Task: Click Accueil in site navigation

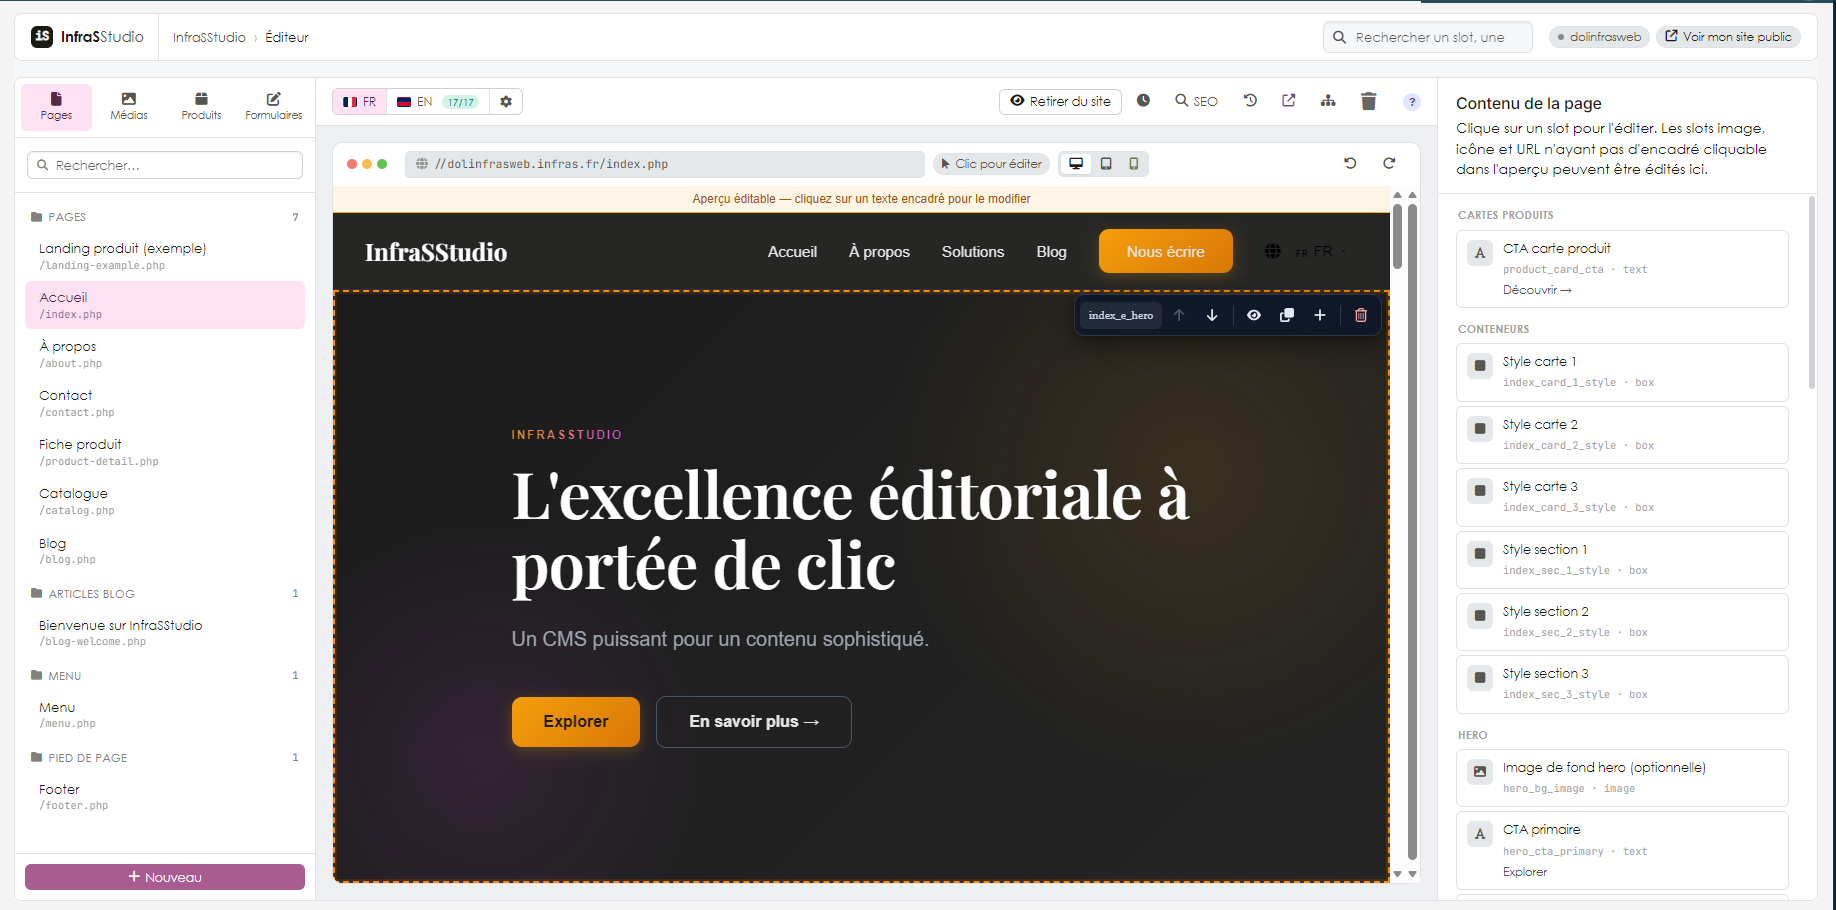Action: click(x=792, y=252)
